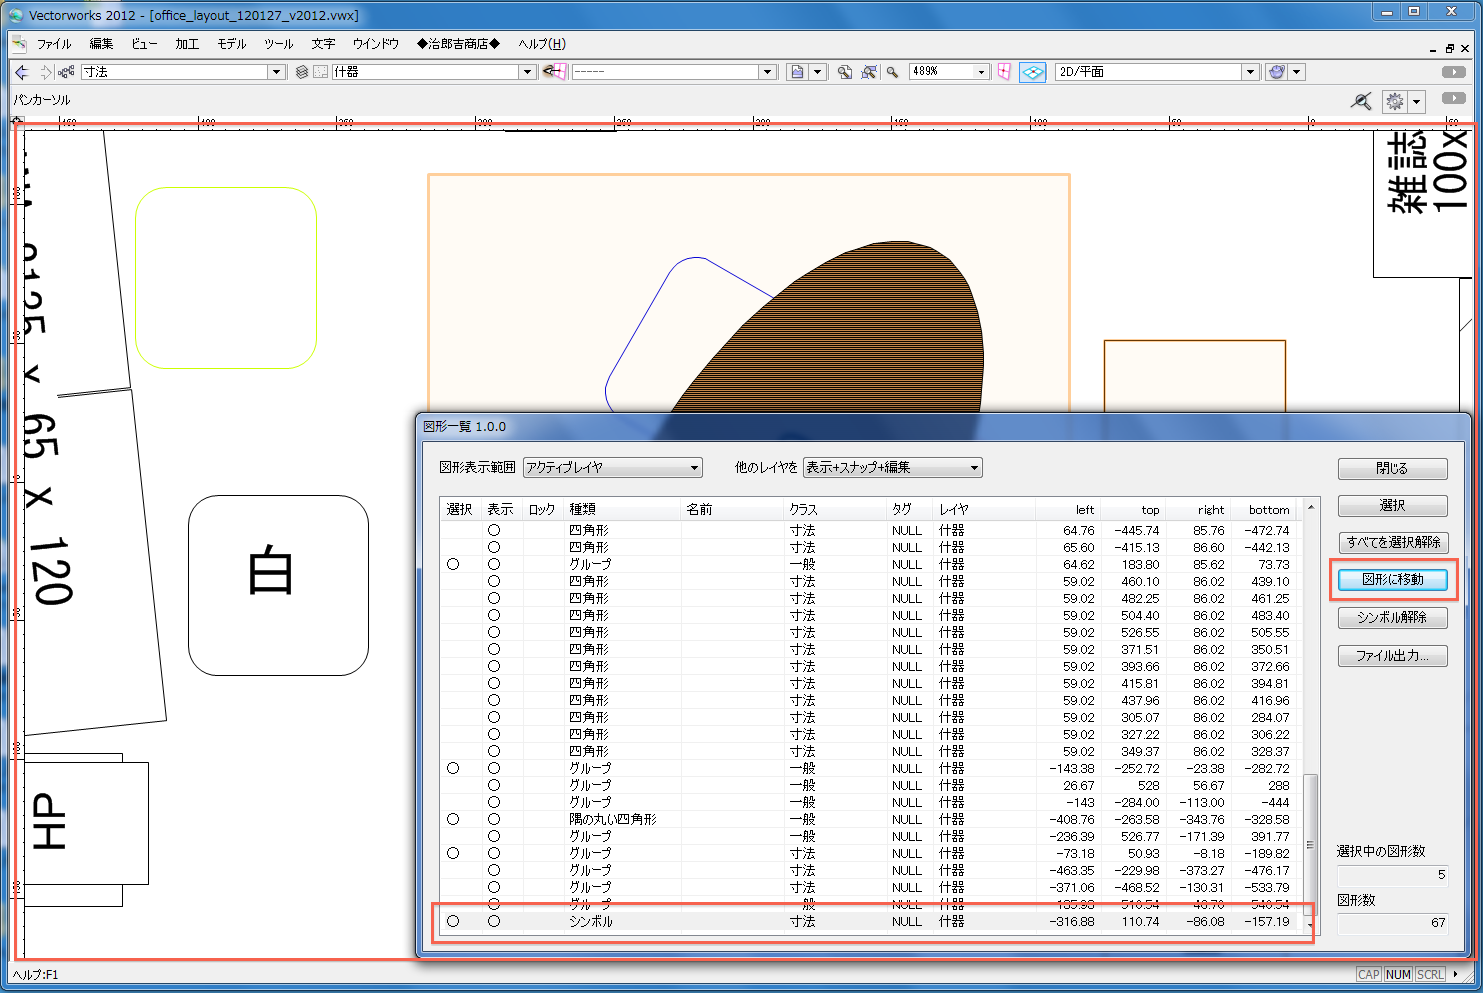Expand the tool bar arrow below view bar
The image size is (1483, 993).
coord(1454,98)
